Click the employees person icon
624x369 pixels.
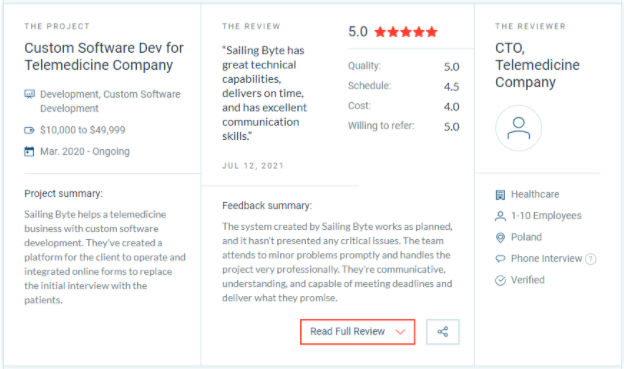pyautogui.click(x=500, y=216)
